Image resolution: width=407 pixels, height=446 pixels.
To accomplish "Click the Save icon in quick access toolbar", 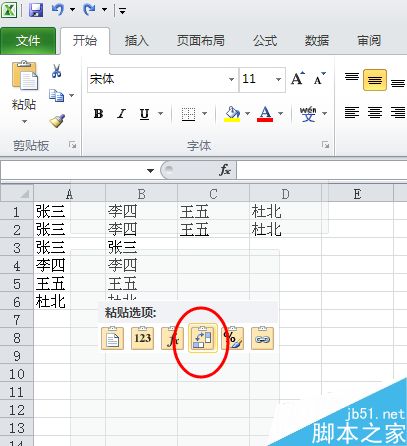I will [x=36, y=10].
